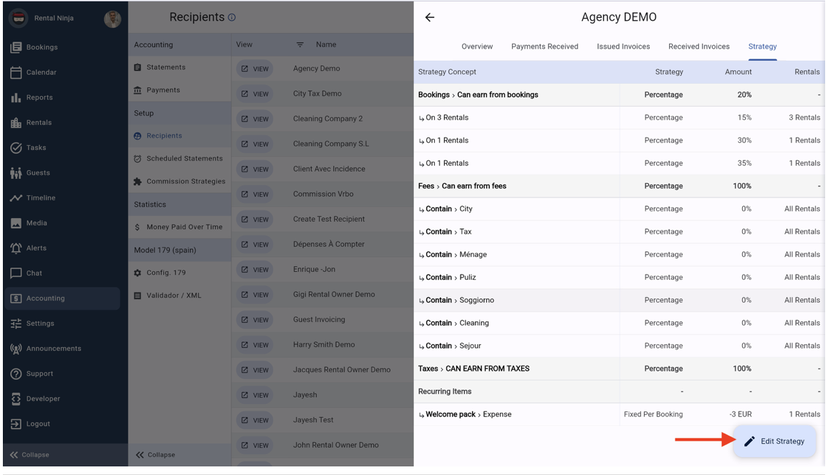
Task: Collapse the accounting submenu panel
Action: pos(155,455)
